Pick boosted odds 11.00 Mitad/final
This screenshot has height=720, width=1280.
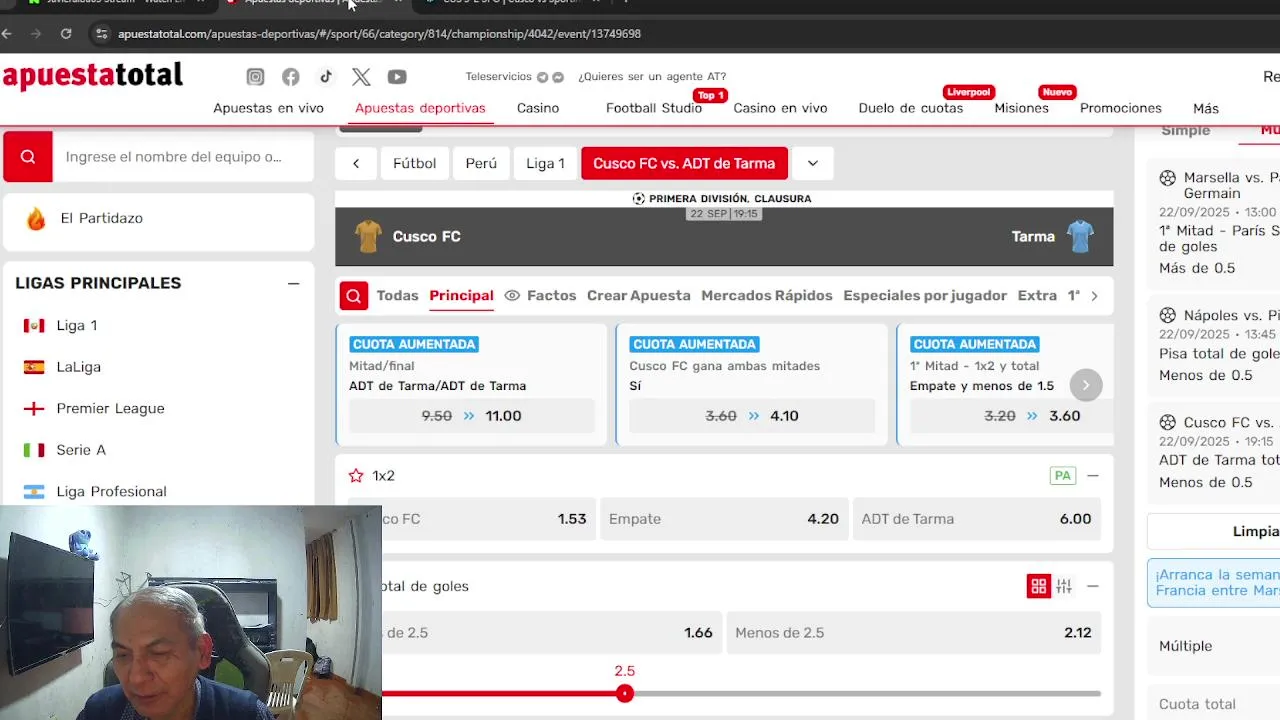pos(471,416)
